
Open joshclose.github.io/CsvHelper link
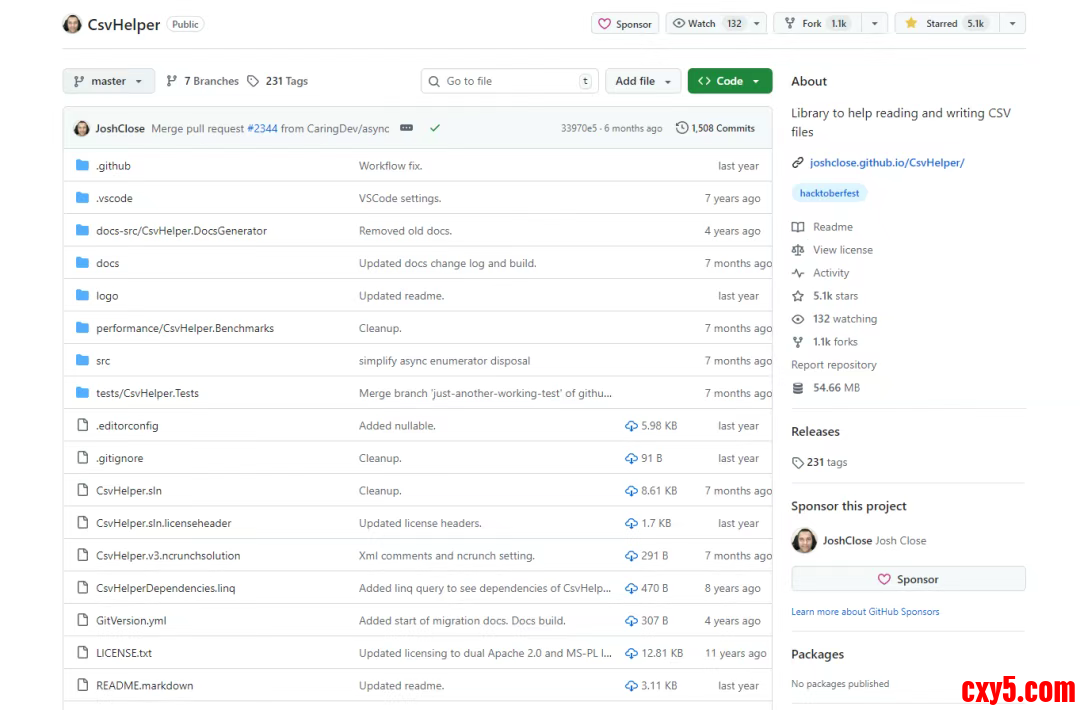(886, 162)
